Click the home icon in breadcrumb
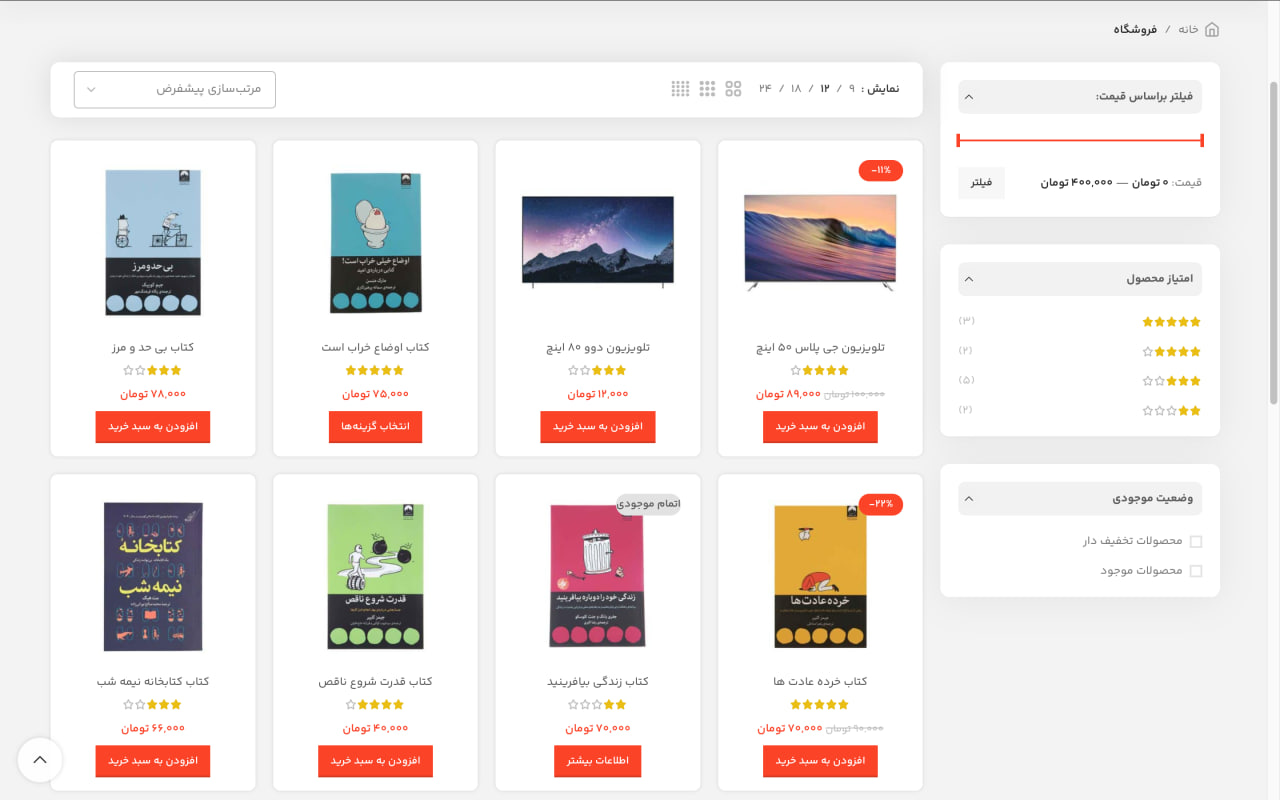This screenshot has height=800, width=1280. [x=1212, y=29]
